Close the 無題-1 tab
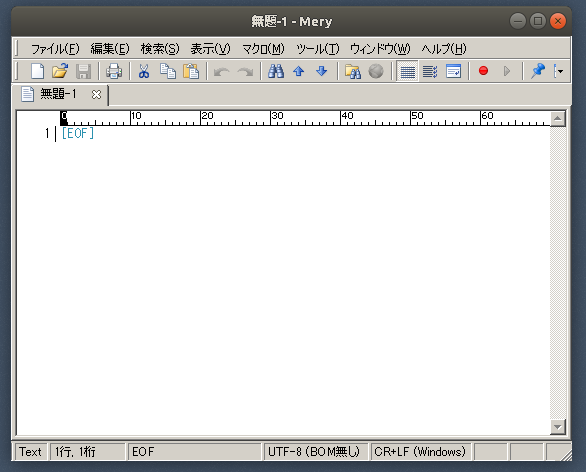This screenshot has height=472, width=586. [96, 95]
